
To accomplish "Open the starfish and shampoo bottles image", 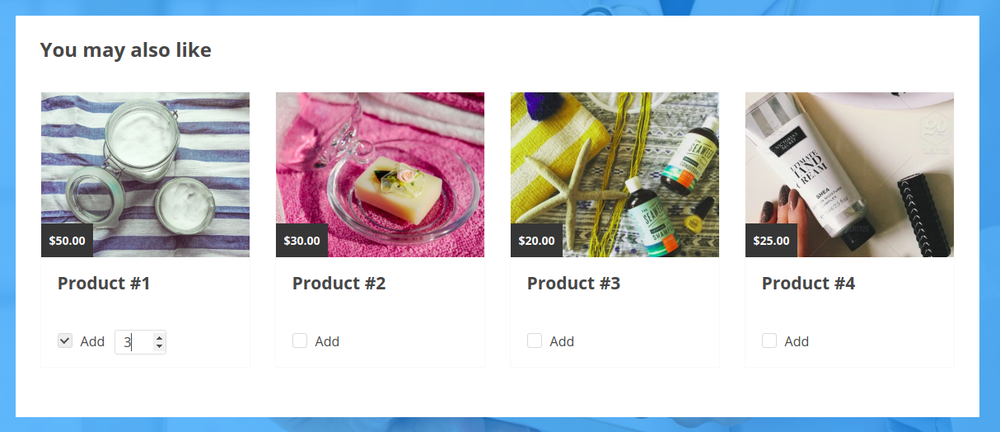I will [615, 175].
